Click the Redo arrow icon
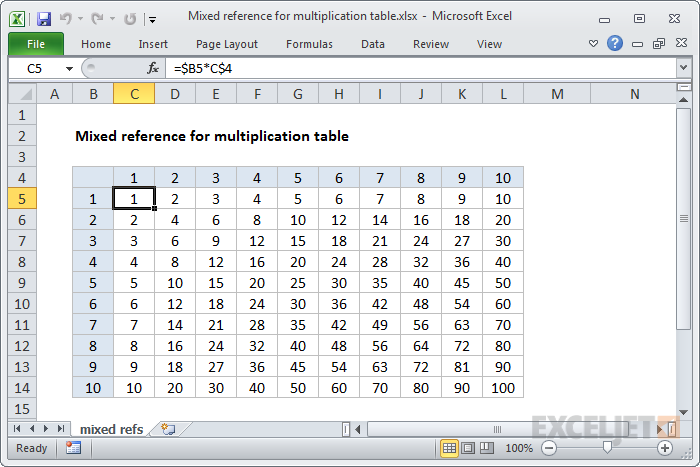 (x=97, y=19)
